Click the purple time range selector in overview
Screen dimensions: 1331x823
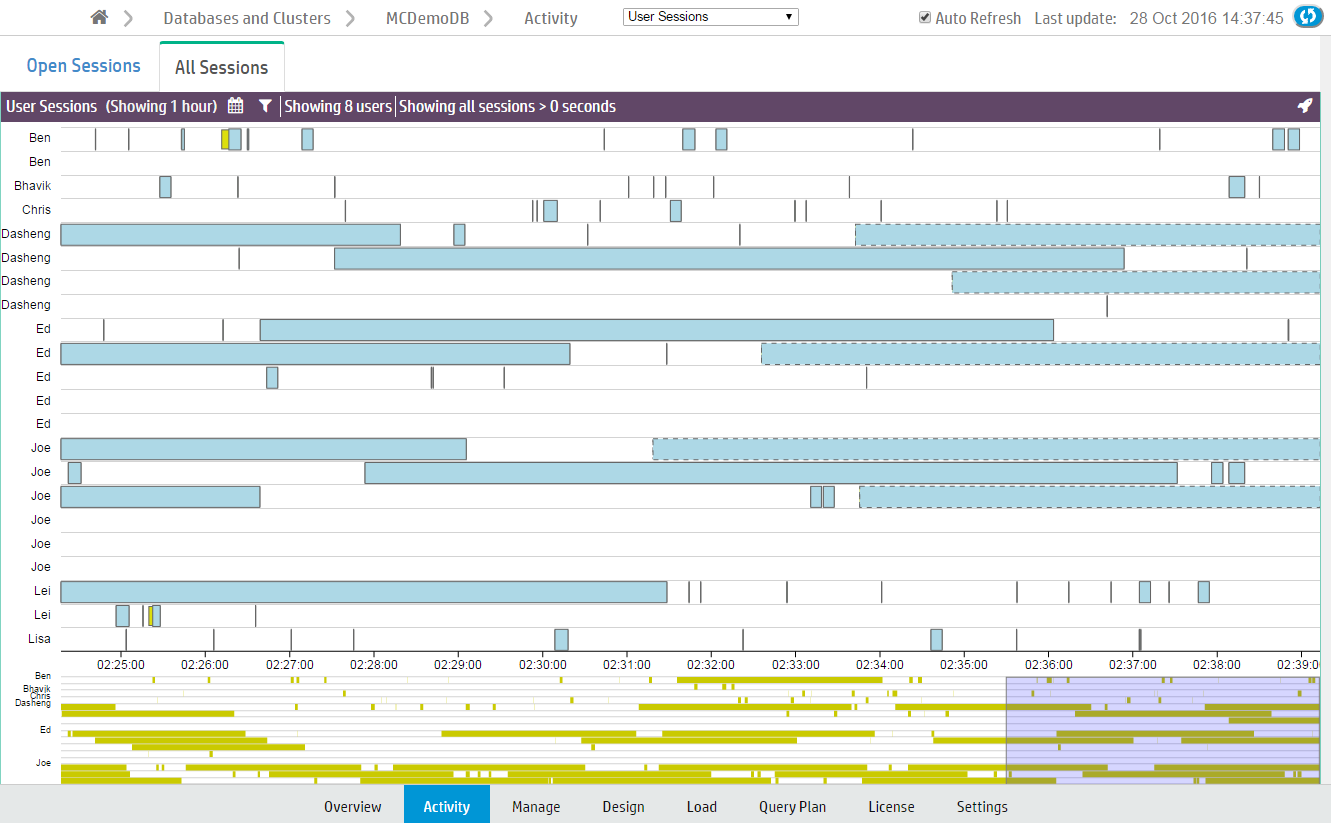click(x=1162, y=729)
